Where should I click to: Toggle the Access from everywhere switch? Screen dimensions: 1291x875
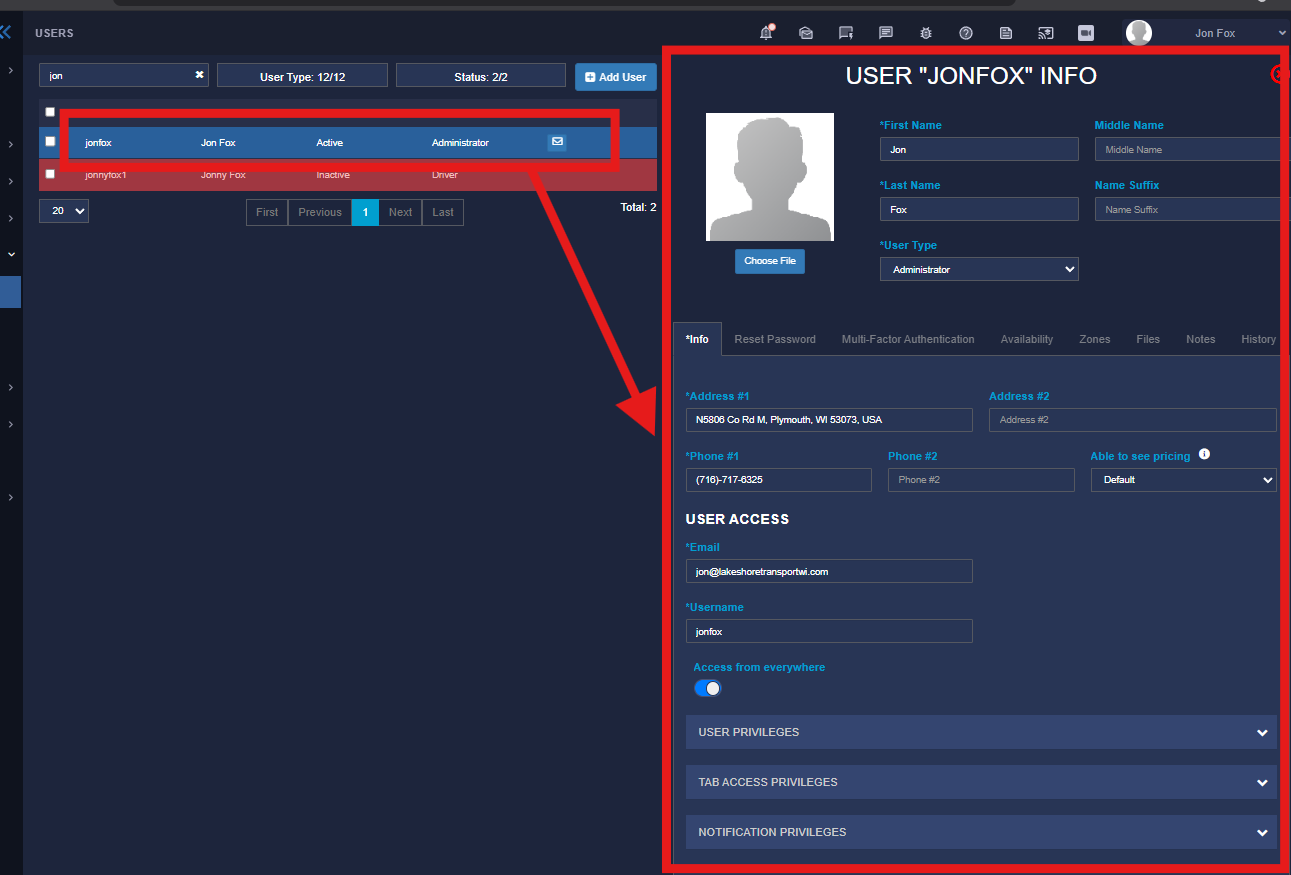pyautogui.click(x=707, y=688)
